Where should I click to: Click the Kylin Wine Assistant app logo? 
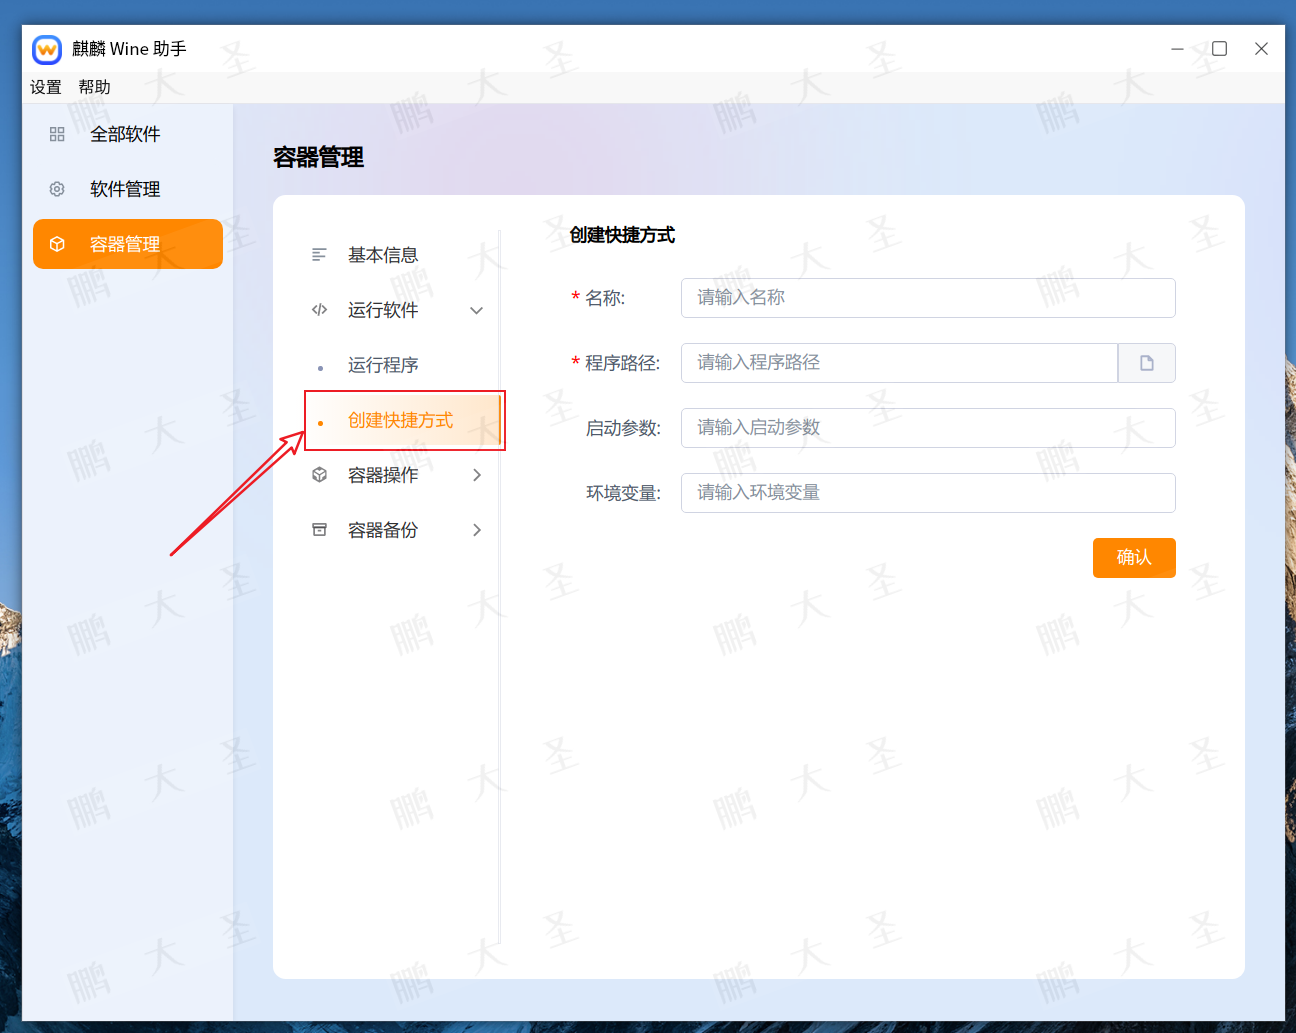[47, 49]
